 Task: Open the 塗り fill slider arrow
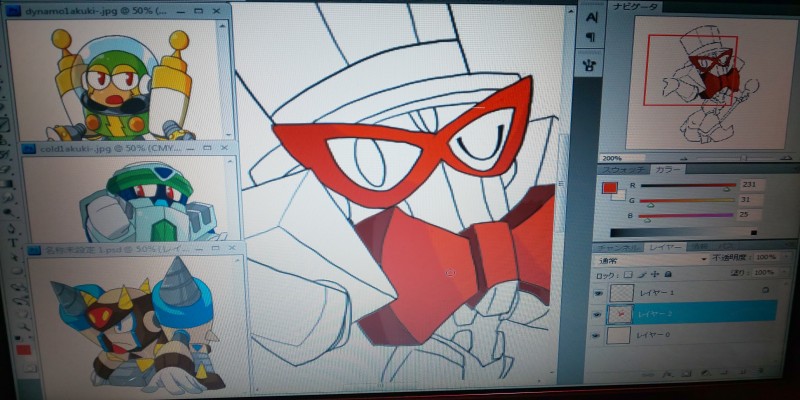[x=785, y=273]
